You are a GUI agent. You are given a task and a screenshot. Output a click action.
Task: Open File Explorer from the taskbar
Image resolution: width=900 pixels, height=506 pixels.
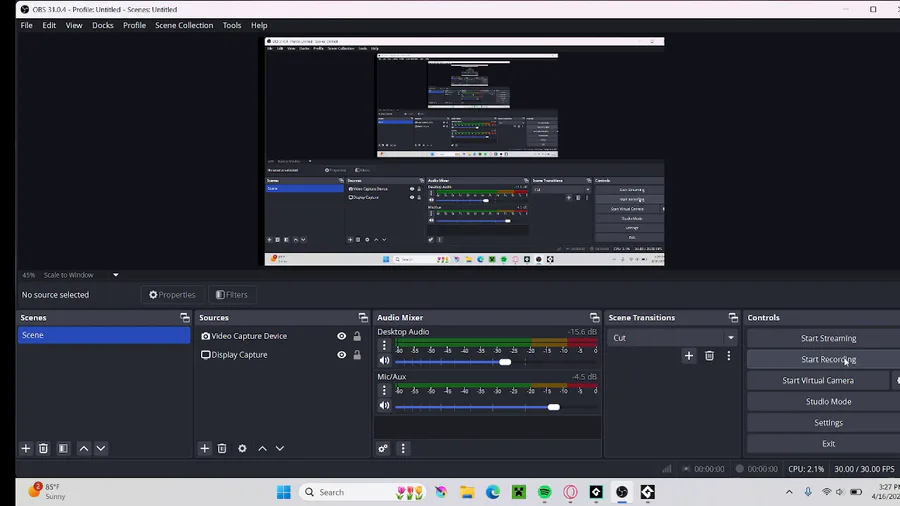point(467,492)
